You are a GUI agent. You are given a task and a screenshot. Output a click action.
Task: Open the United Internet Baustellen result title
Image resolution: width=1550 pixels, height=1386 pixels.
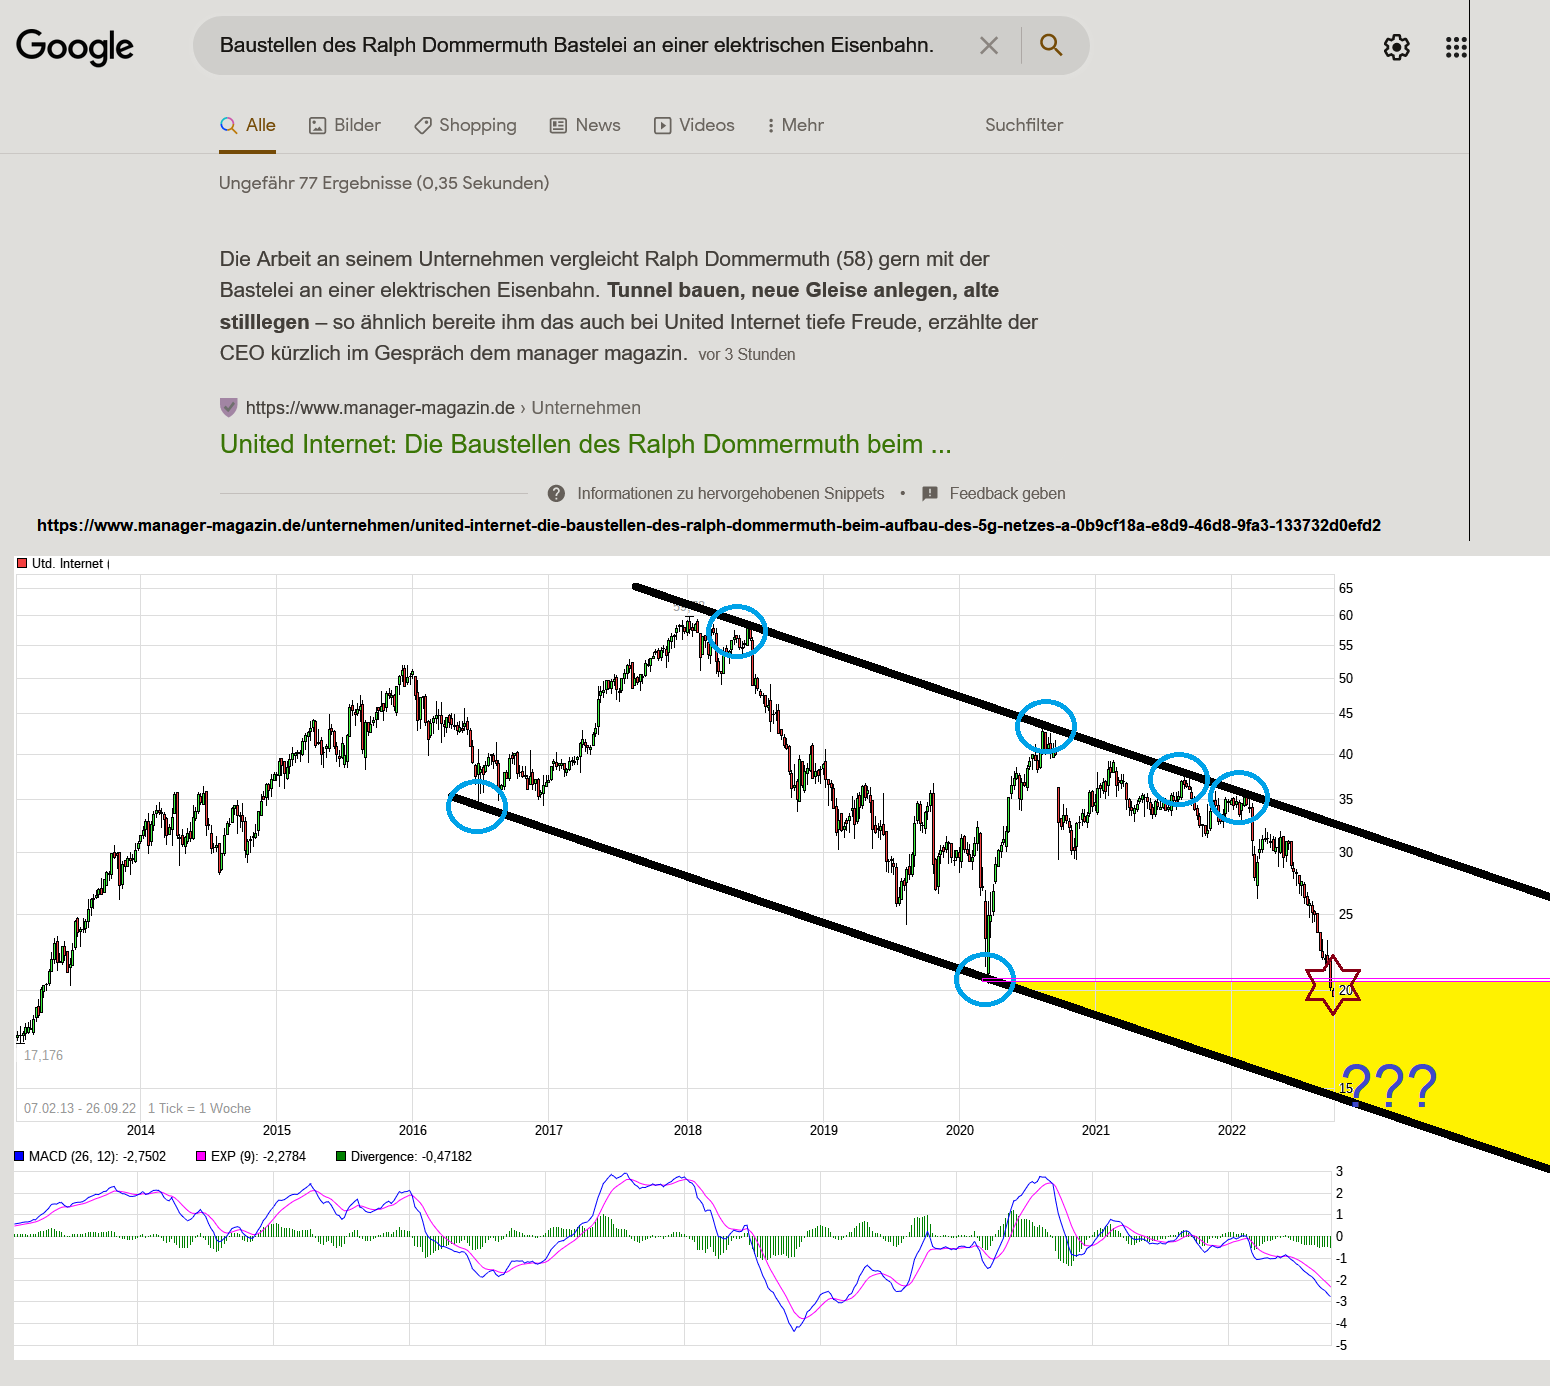click(586, 444)
